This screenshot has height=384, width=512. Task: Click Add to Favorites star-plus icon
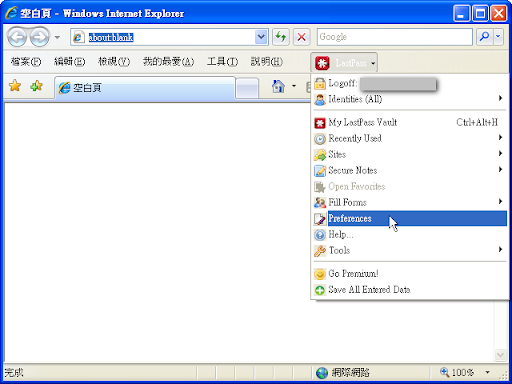[x=36, y=86]
